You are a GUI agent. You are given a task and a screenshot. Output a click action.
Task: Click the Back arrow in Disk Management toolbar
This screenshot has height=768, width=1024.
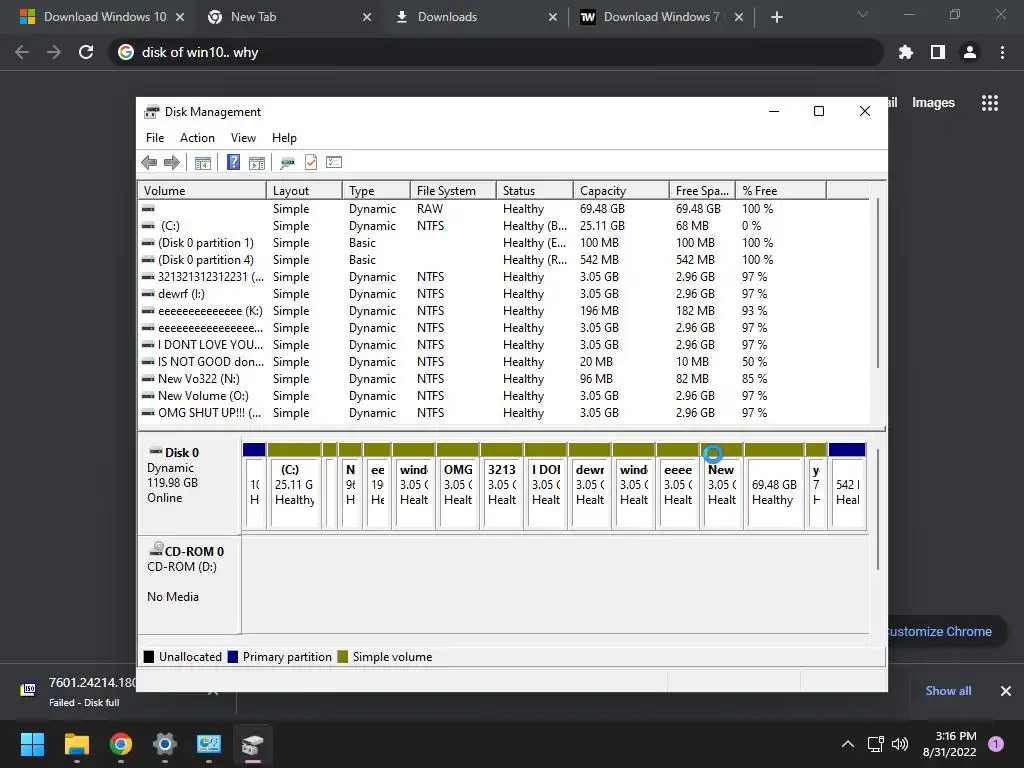pos(149,163)
